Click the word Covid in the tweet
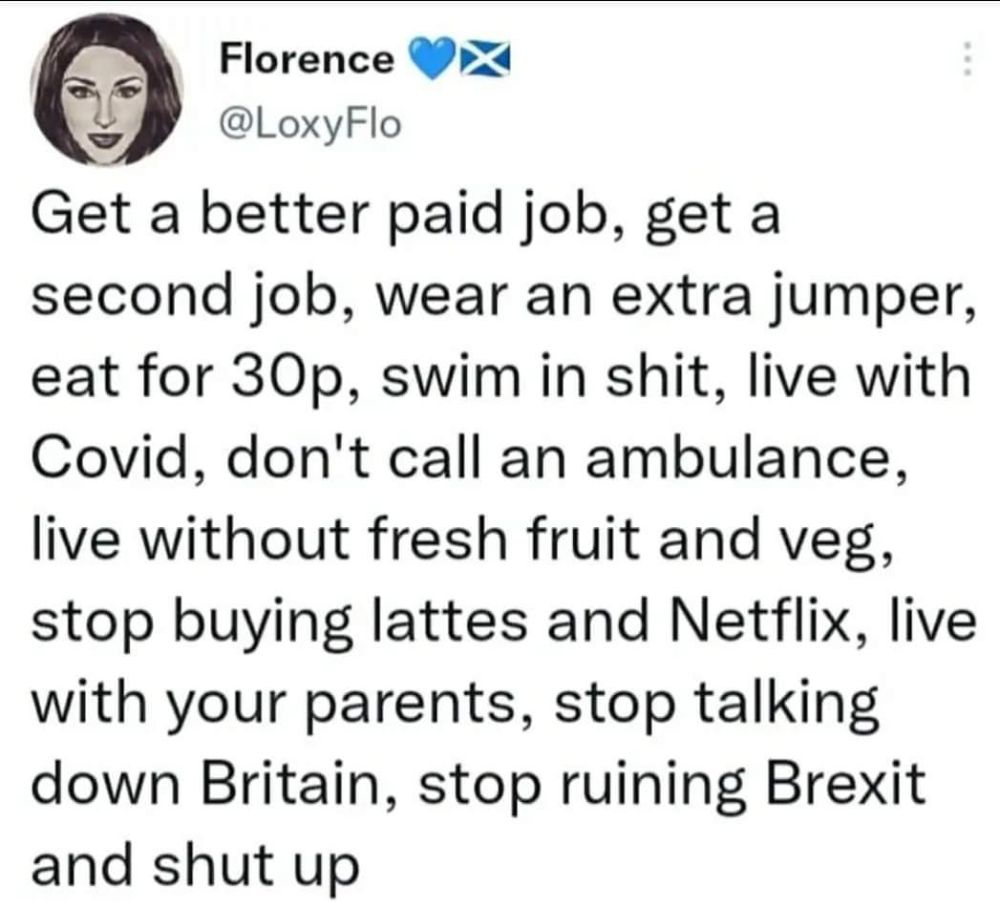The image size is (1000, 907). click(111, 459)
